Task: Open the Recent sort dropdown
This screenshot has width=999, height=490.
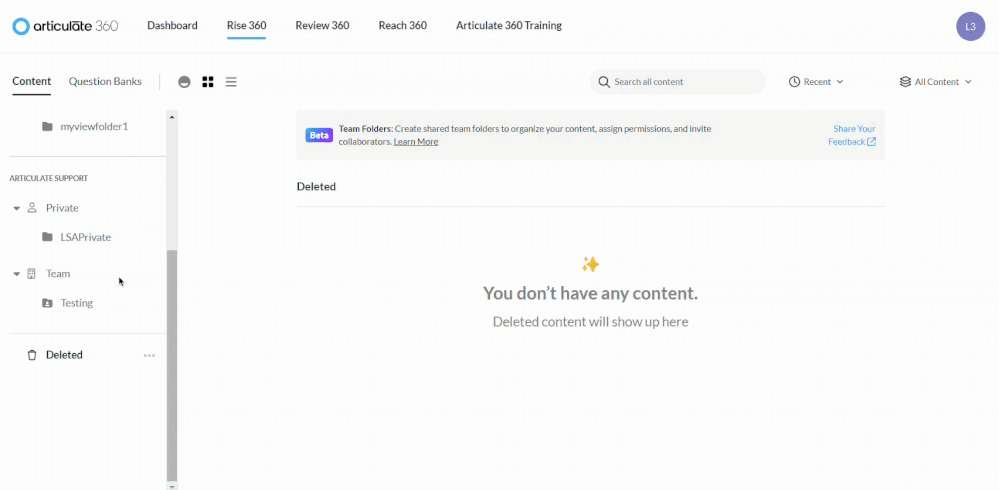Action: point(816,82)
